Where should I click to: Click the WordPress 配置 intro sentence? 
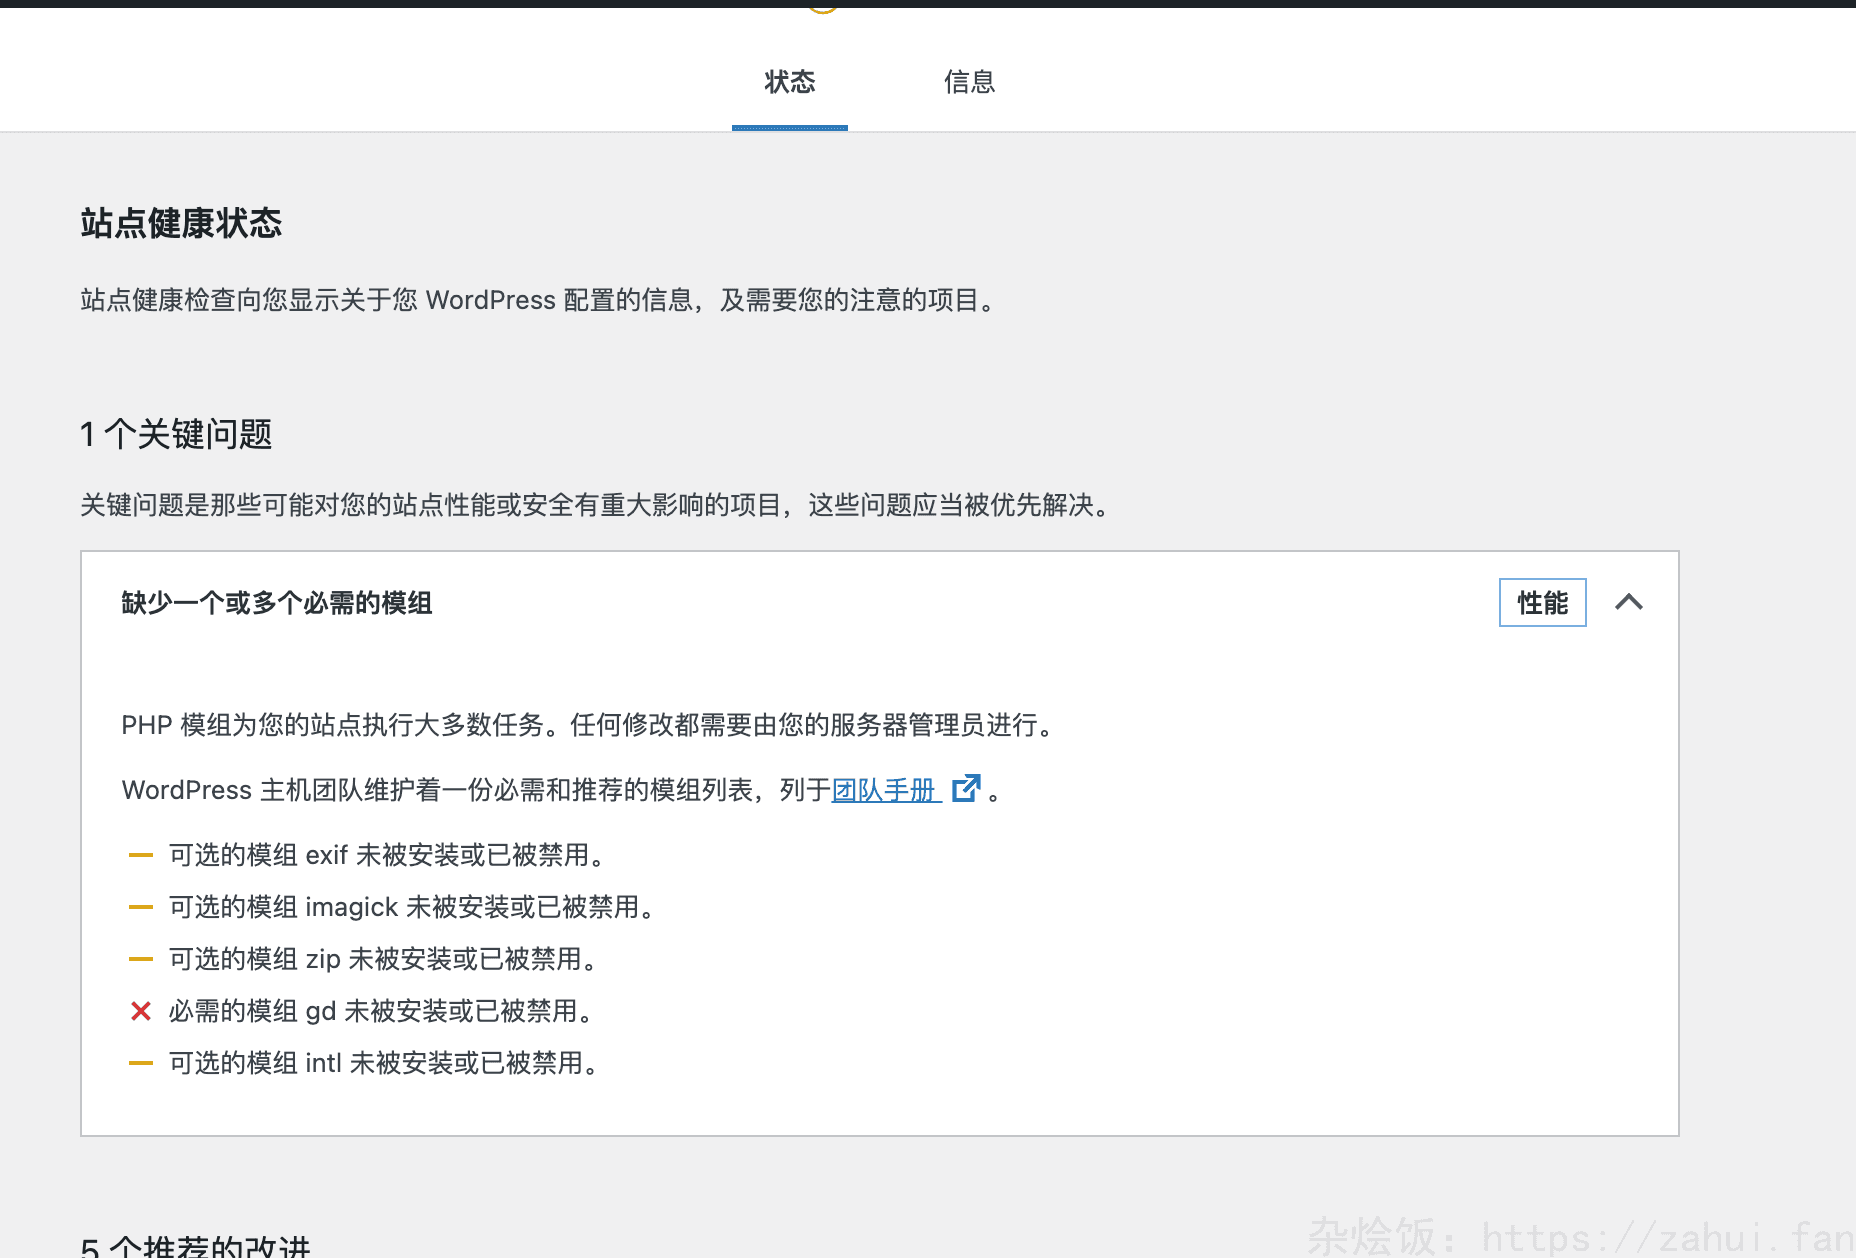pos(540,300)
